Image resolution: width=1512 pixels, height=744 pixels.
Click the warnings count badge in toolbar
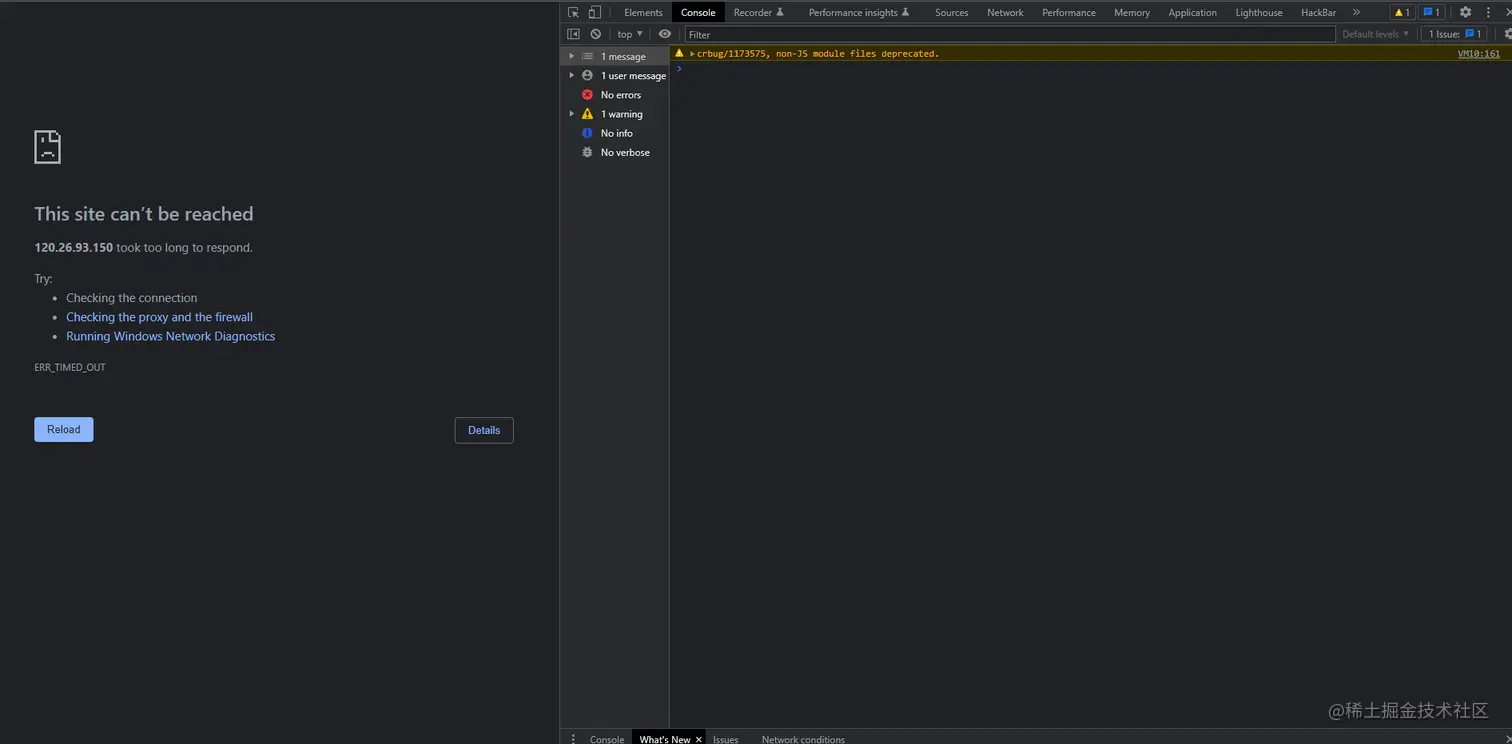pos(1402,12)
